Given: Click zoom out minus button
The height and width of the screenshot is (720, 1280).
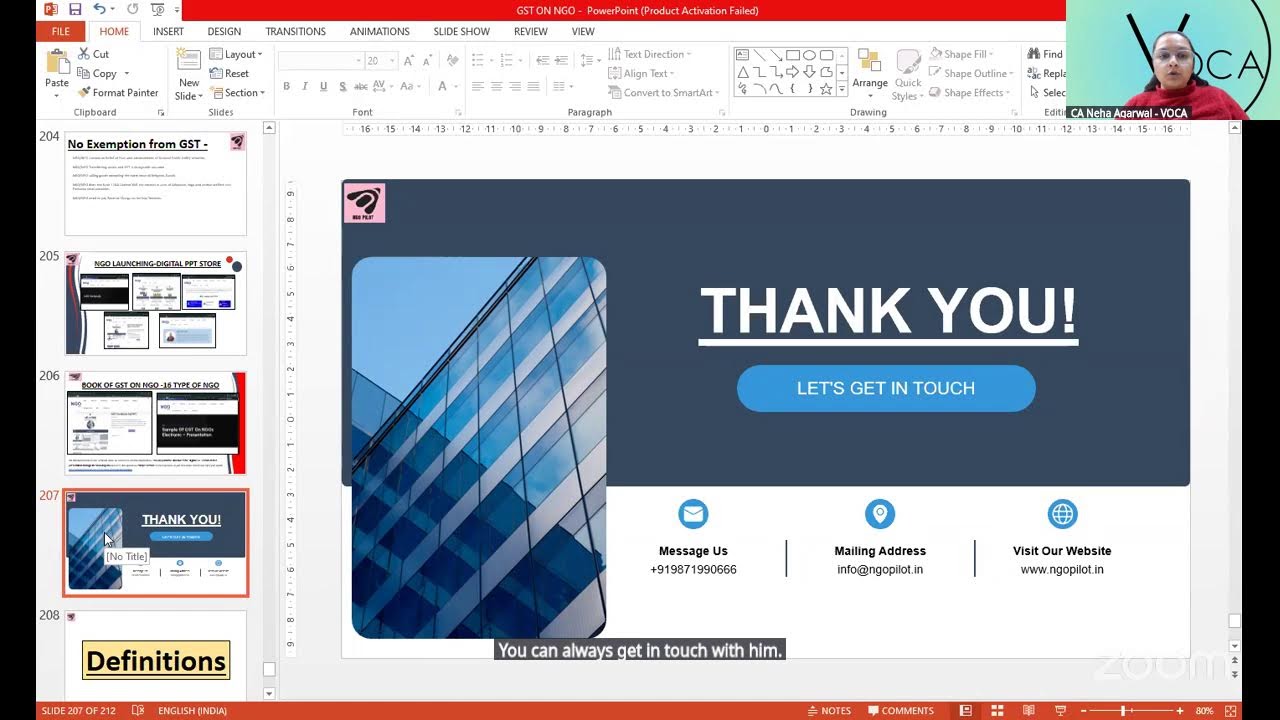Looking at the screenshot, I should coord(1083,711).
